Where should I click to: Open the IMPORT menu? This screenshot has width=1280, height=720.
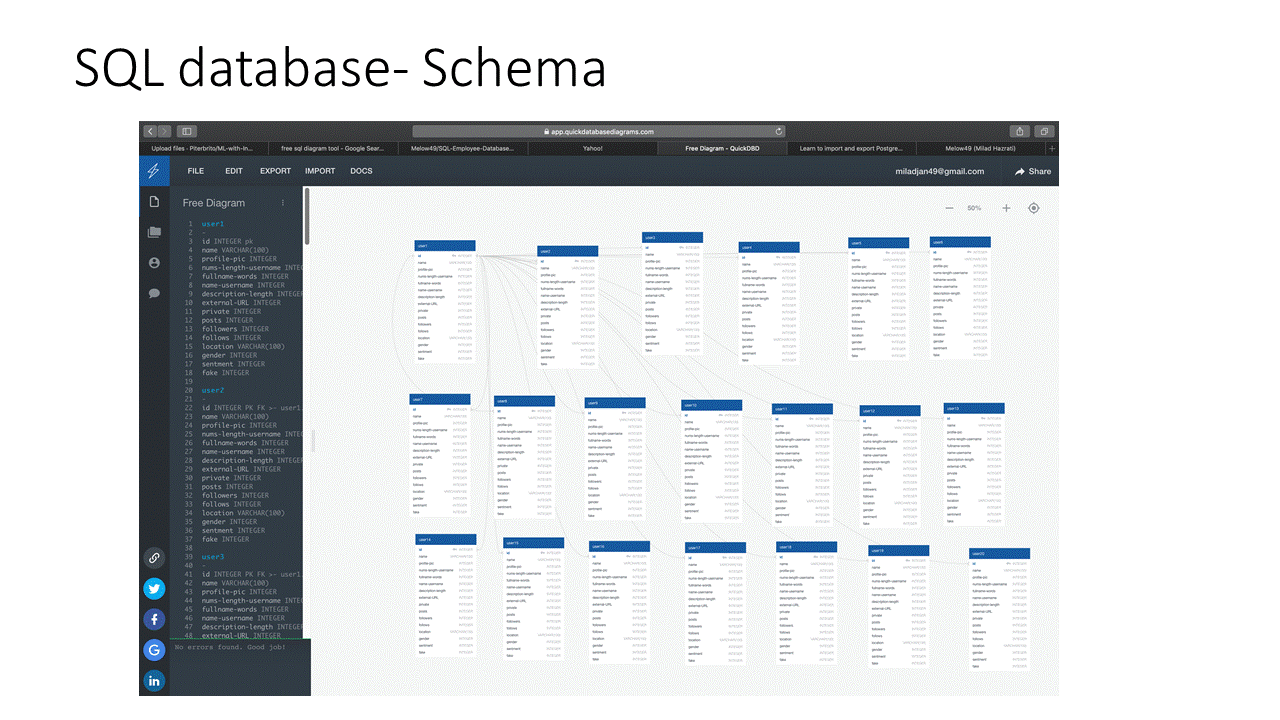320,171
